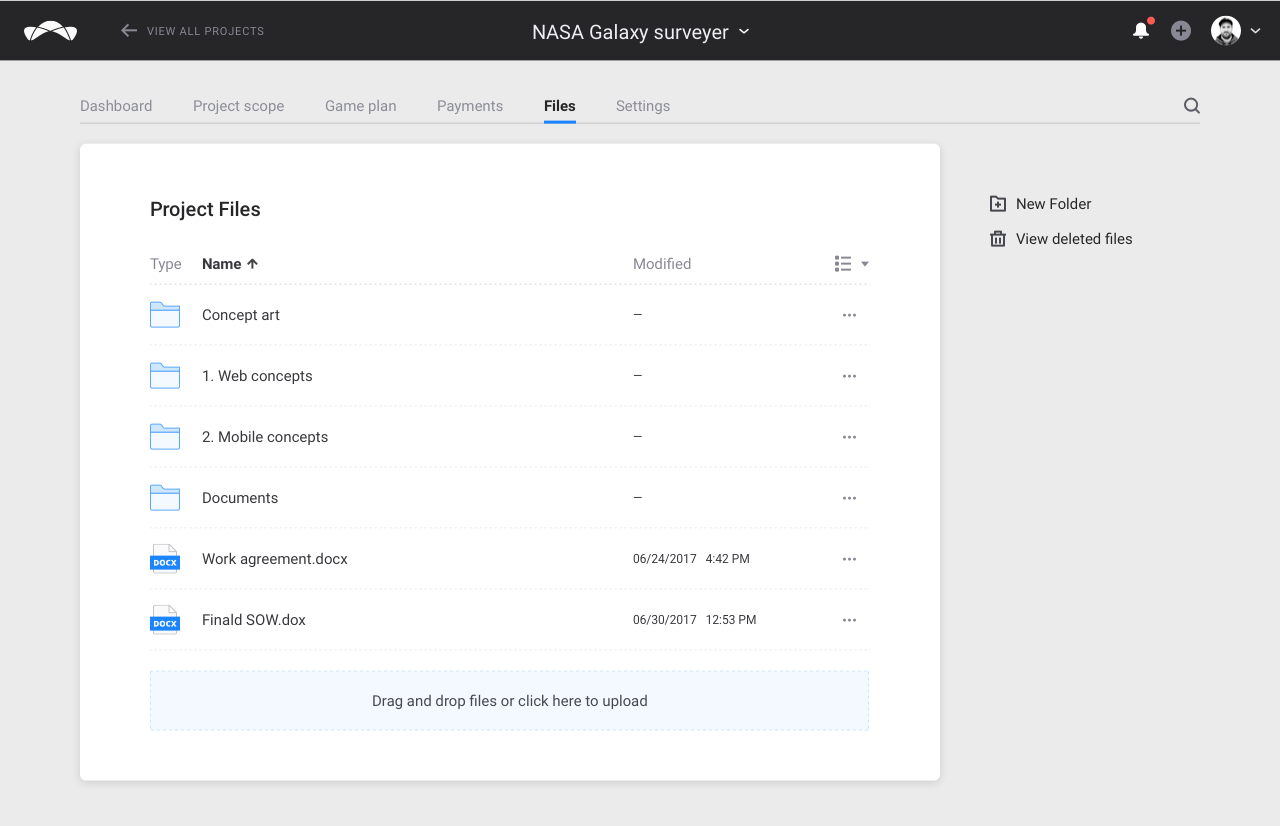
Task: Open the Concept art folder name
Action: click(241, 315)
